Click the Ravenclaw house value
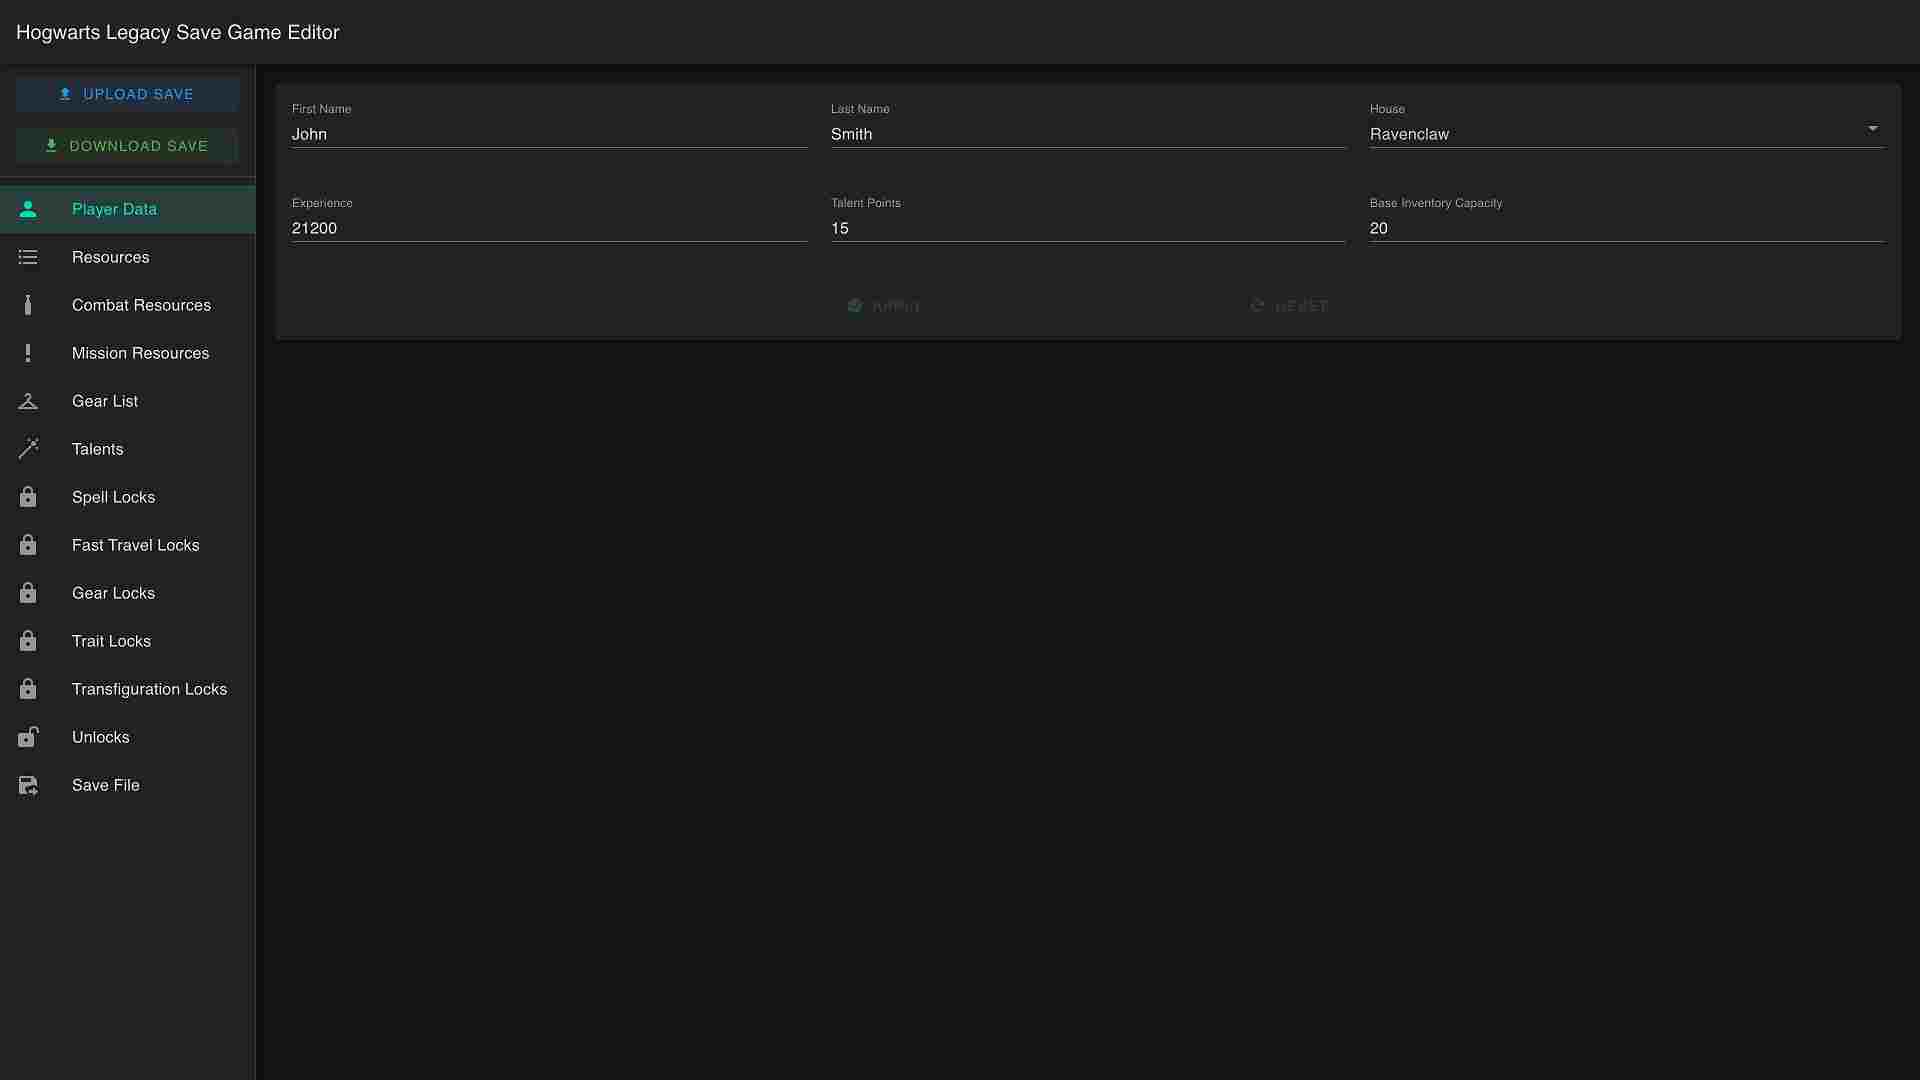 pyautogui.click(x=1409, y=134)
